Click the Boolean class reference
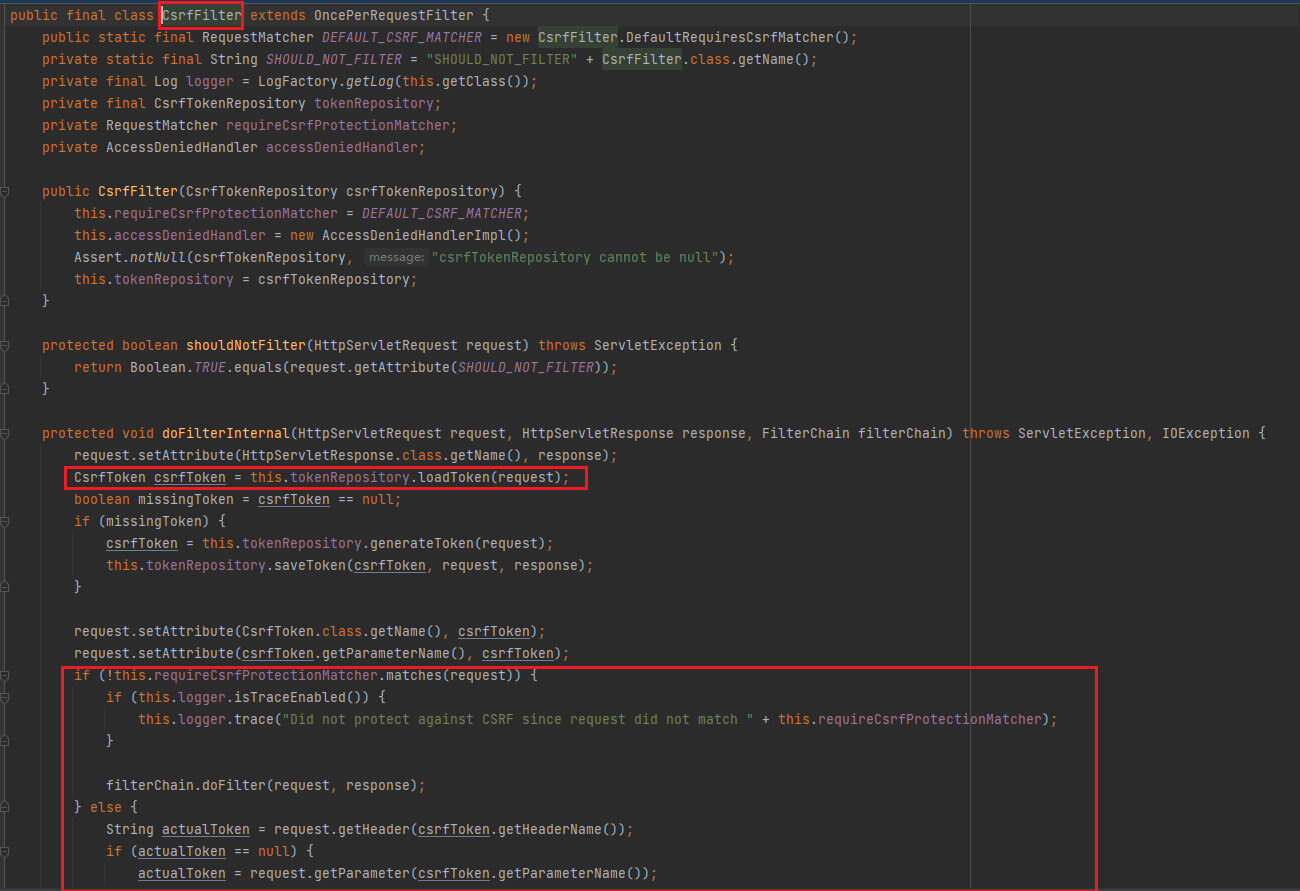Viewport: 1300px width, 891px height. [158, 367]
